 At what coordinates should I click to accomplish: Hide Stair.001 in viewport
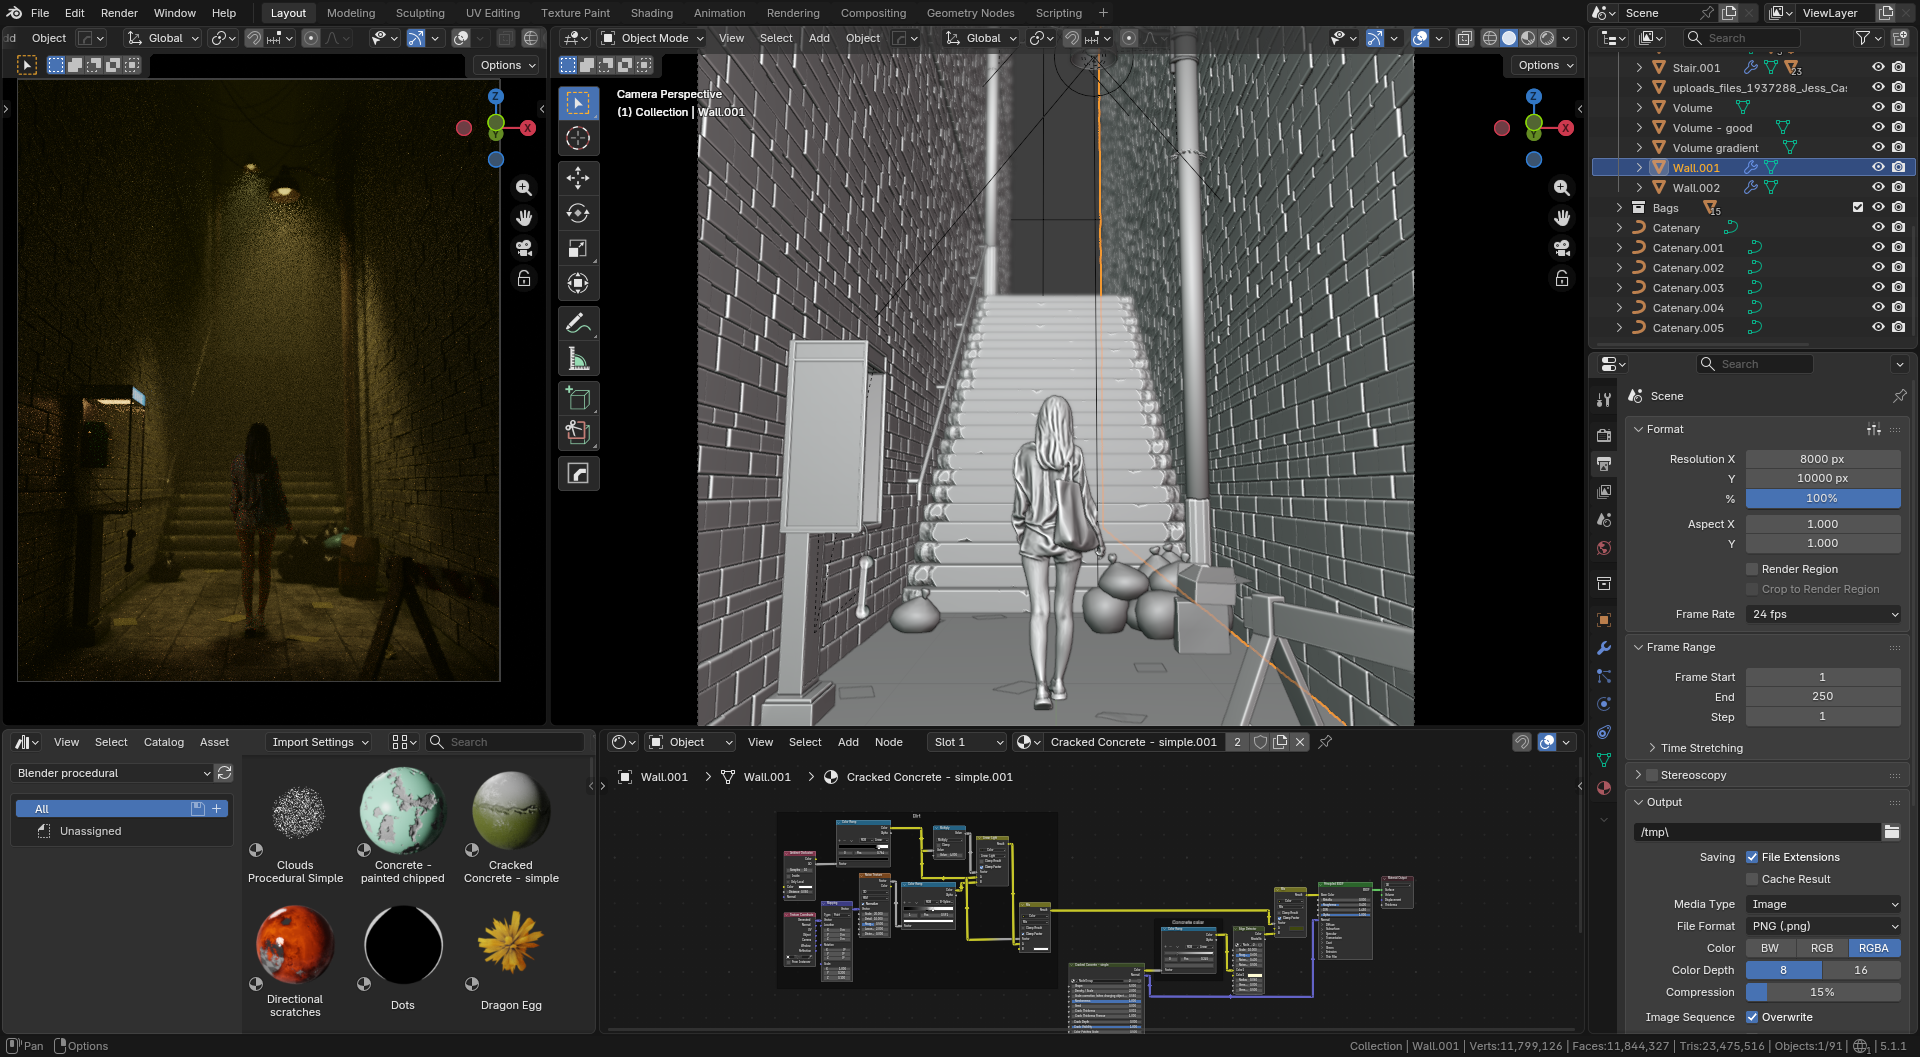pos(1878,67)
